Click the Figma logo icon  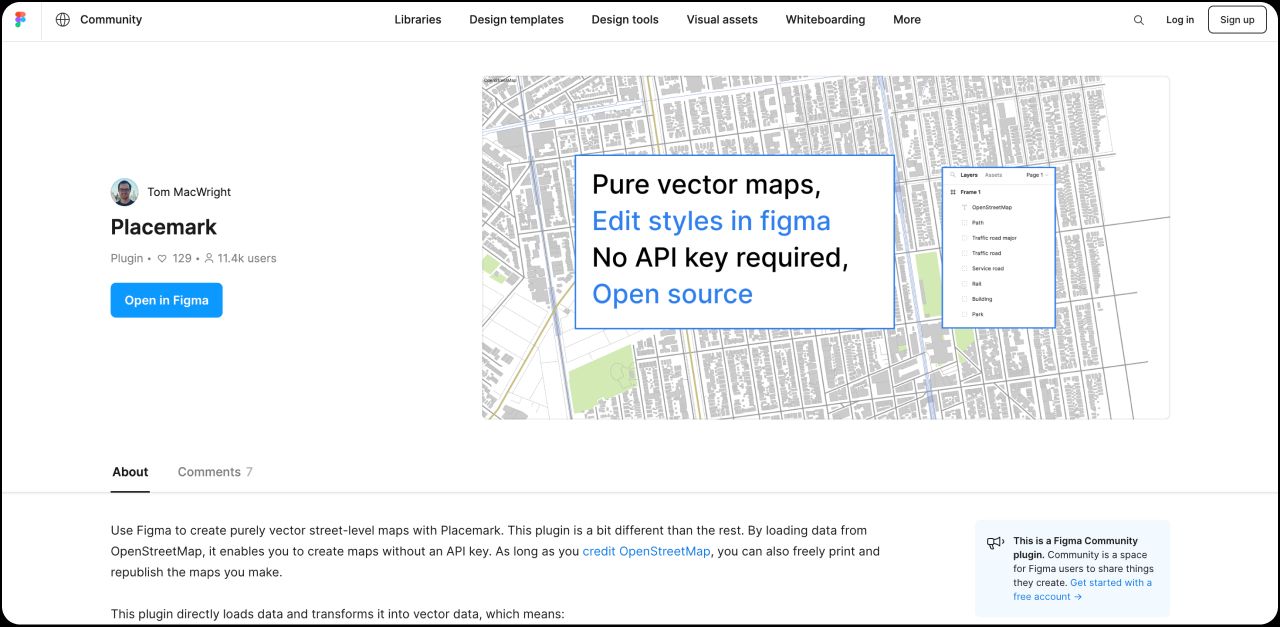pos(20,19)
